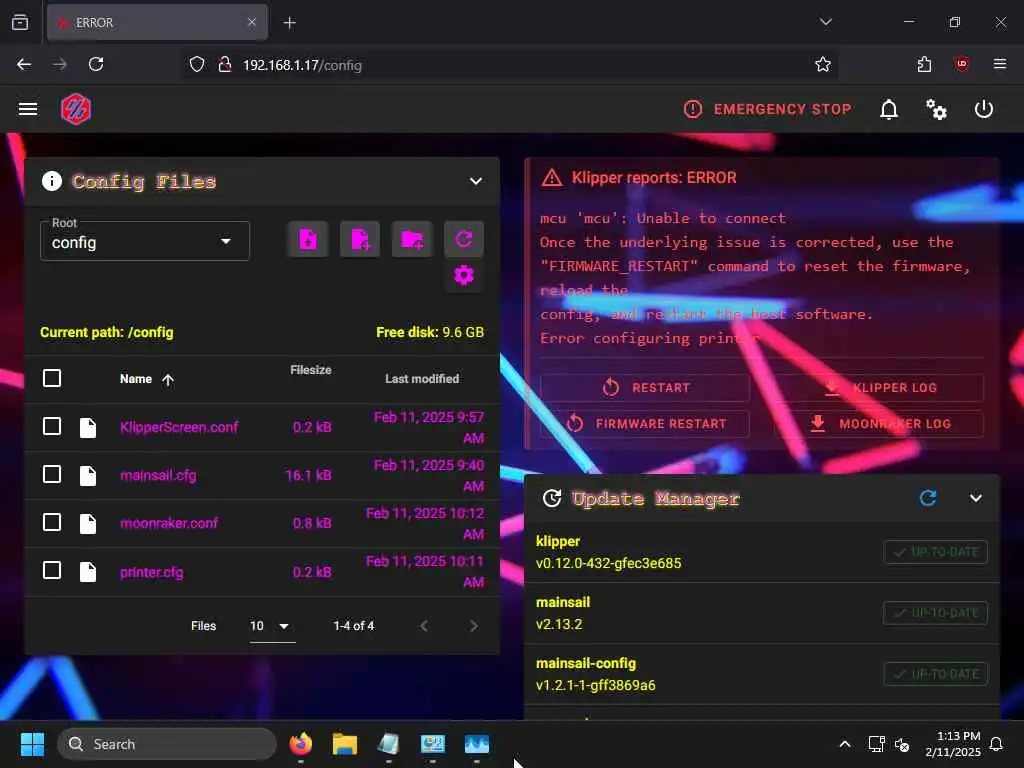1024x768 pixels.
Task: Check the mainsail.cfg checkbox
Action: (52, 474)
